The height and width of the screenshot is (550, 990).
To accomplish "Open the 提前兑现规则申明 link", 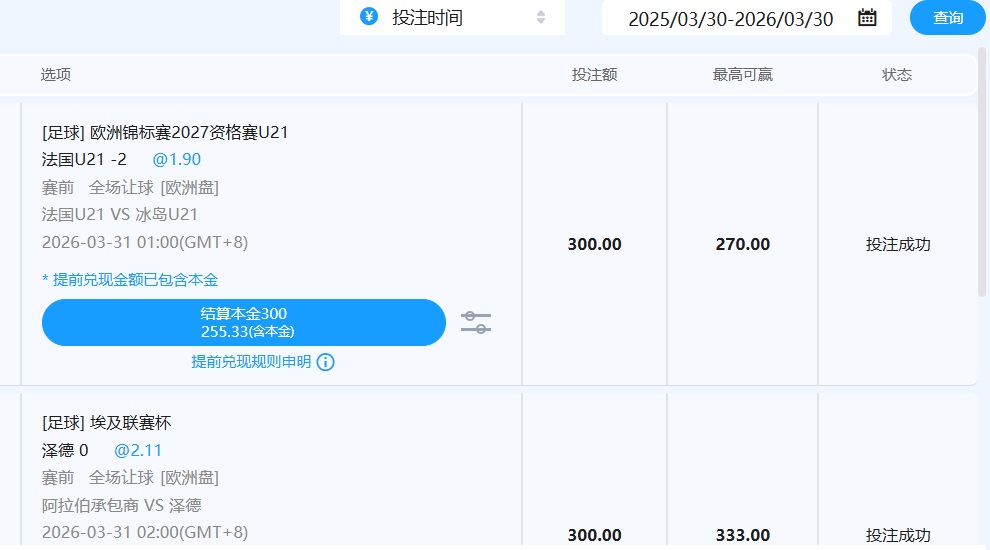I will [x=251, y=362].
